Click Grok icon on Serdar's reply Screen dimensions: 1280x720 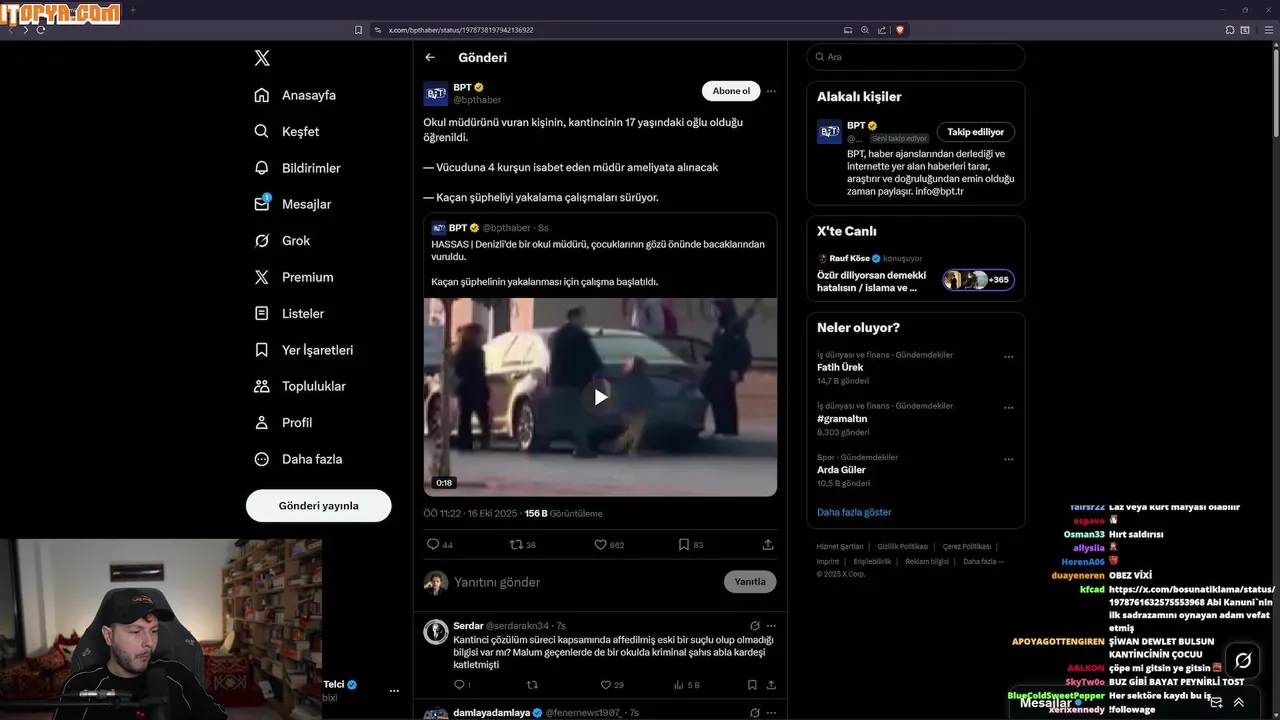(755, 626)
